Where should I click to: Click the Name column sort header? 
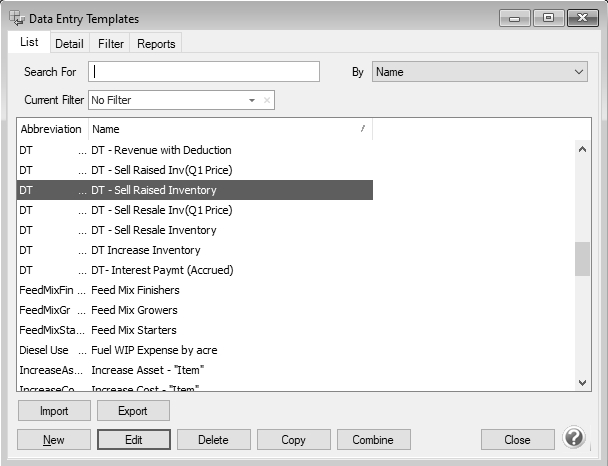[229, 129]
